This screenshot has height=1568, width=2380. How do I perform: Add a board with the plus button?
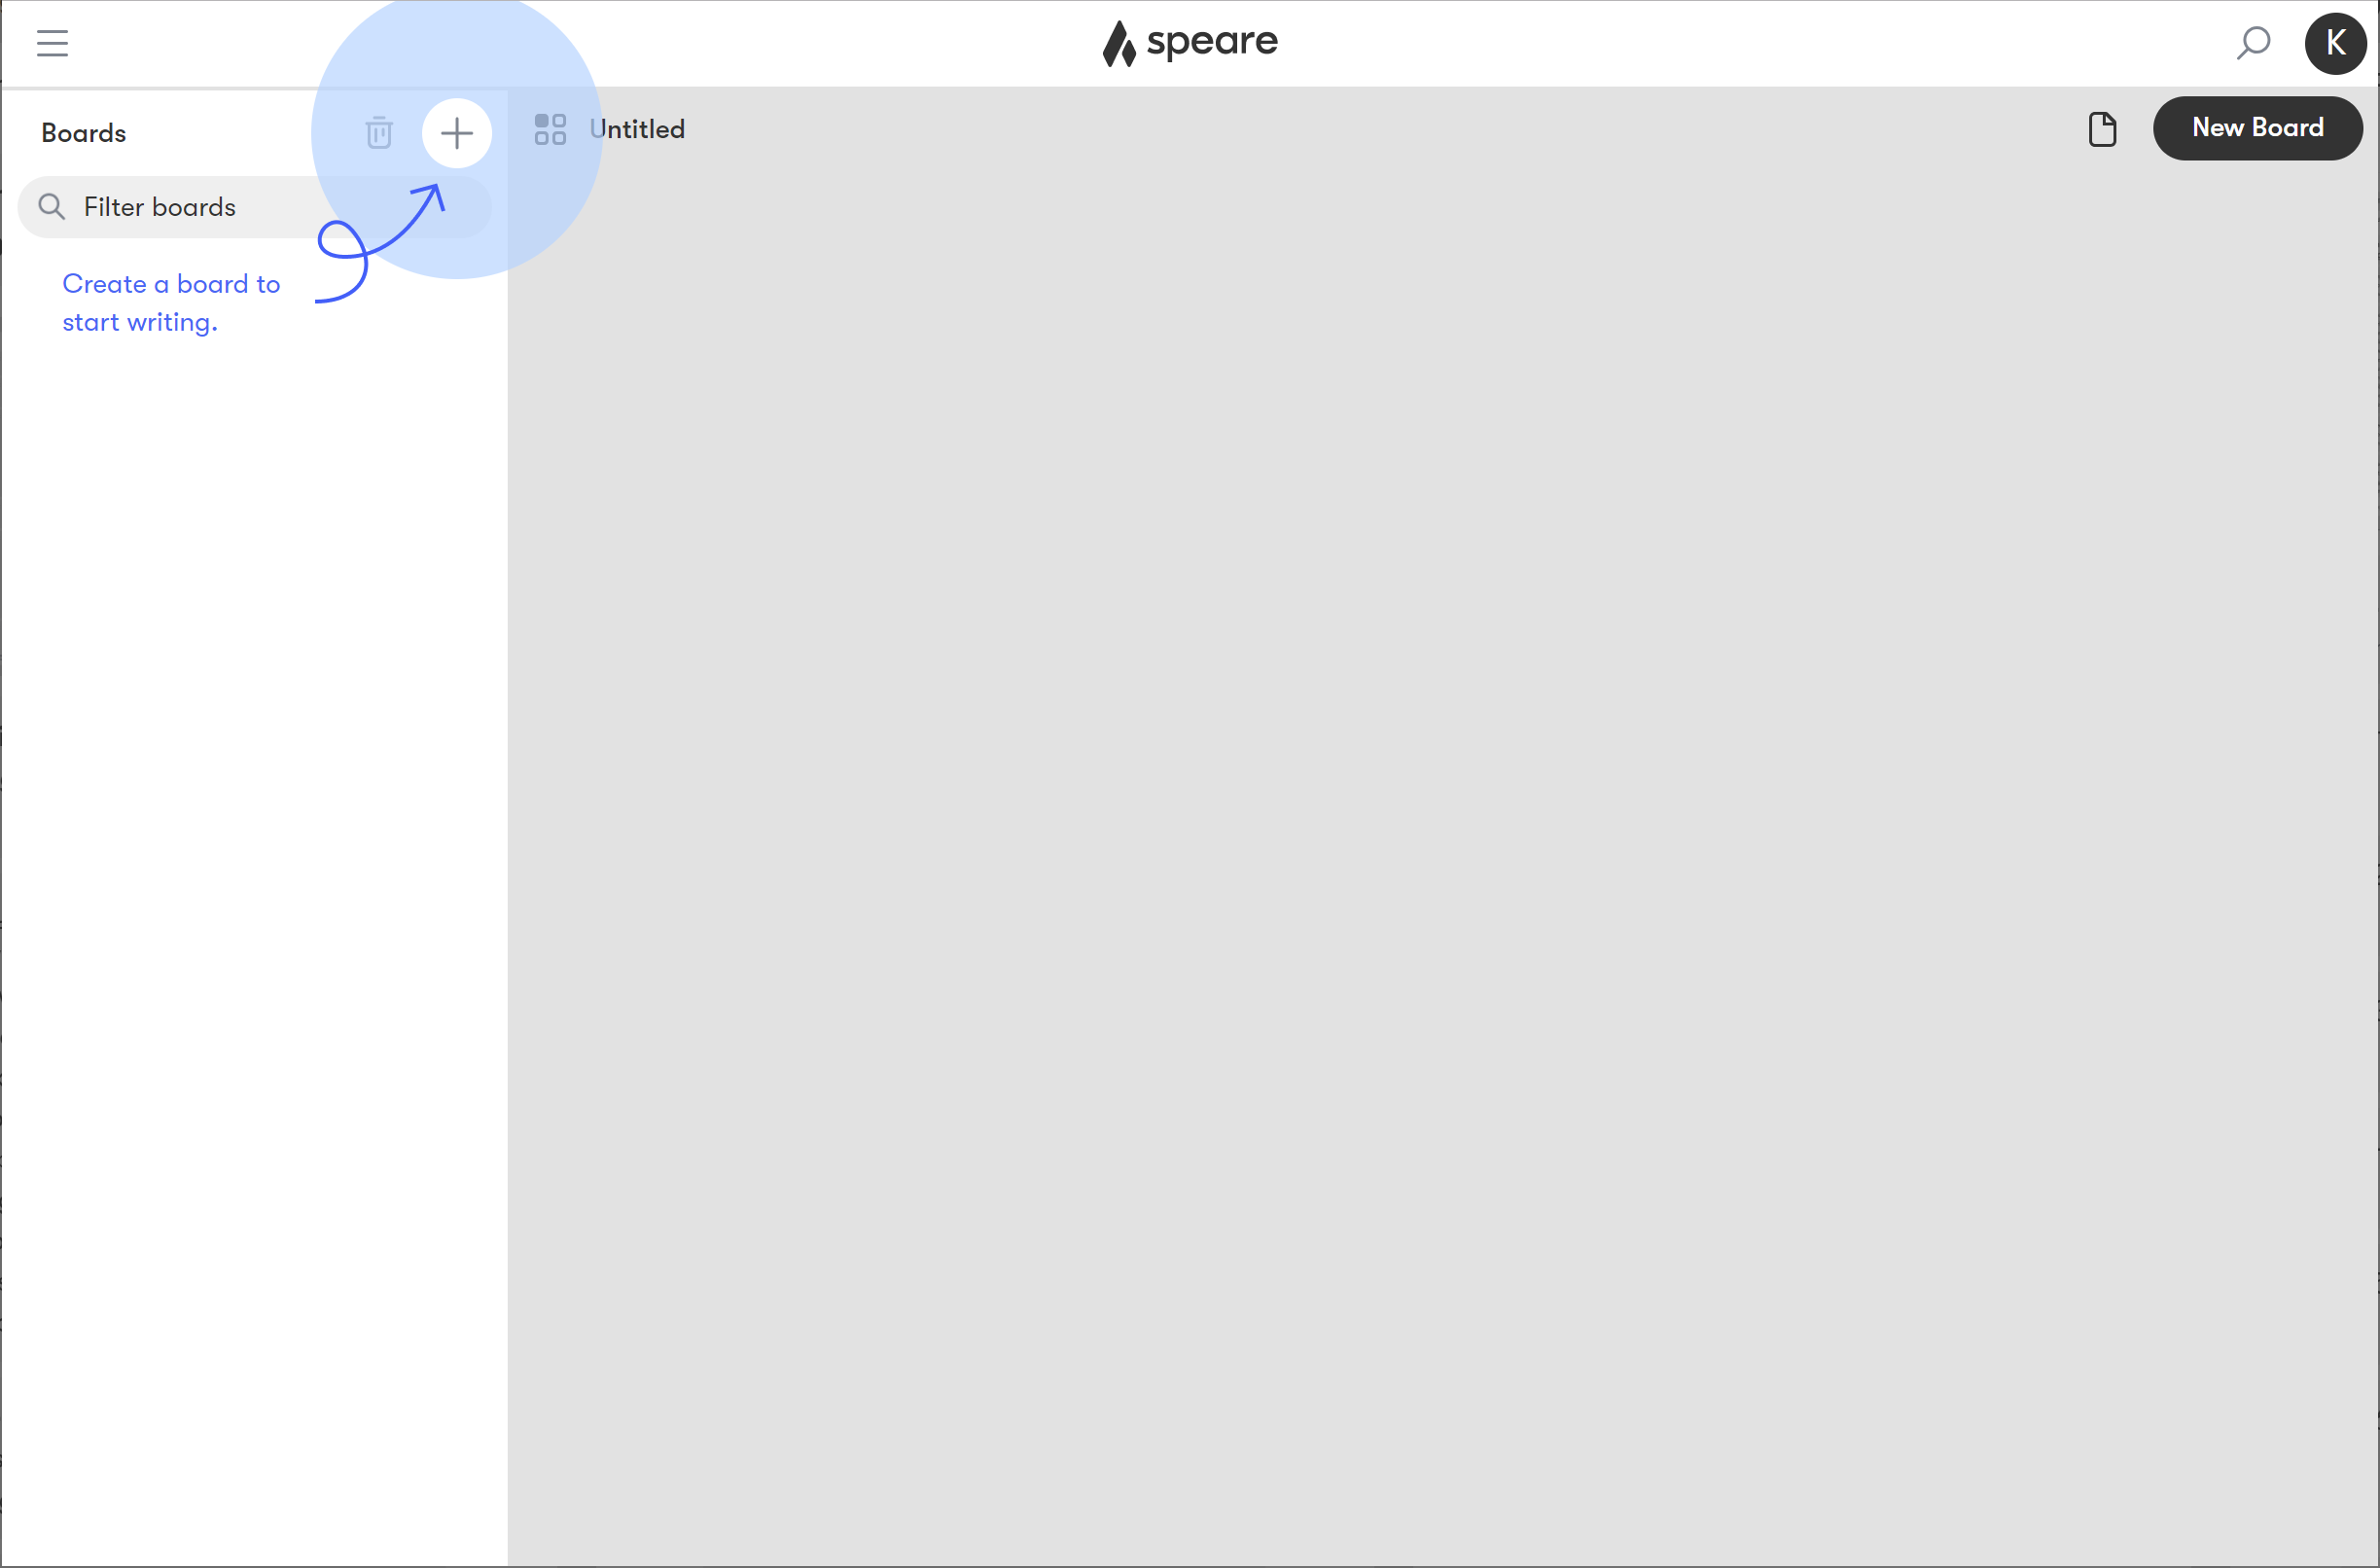[x=457, y=133]
